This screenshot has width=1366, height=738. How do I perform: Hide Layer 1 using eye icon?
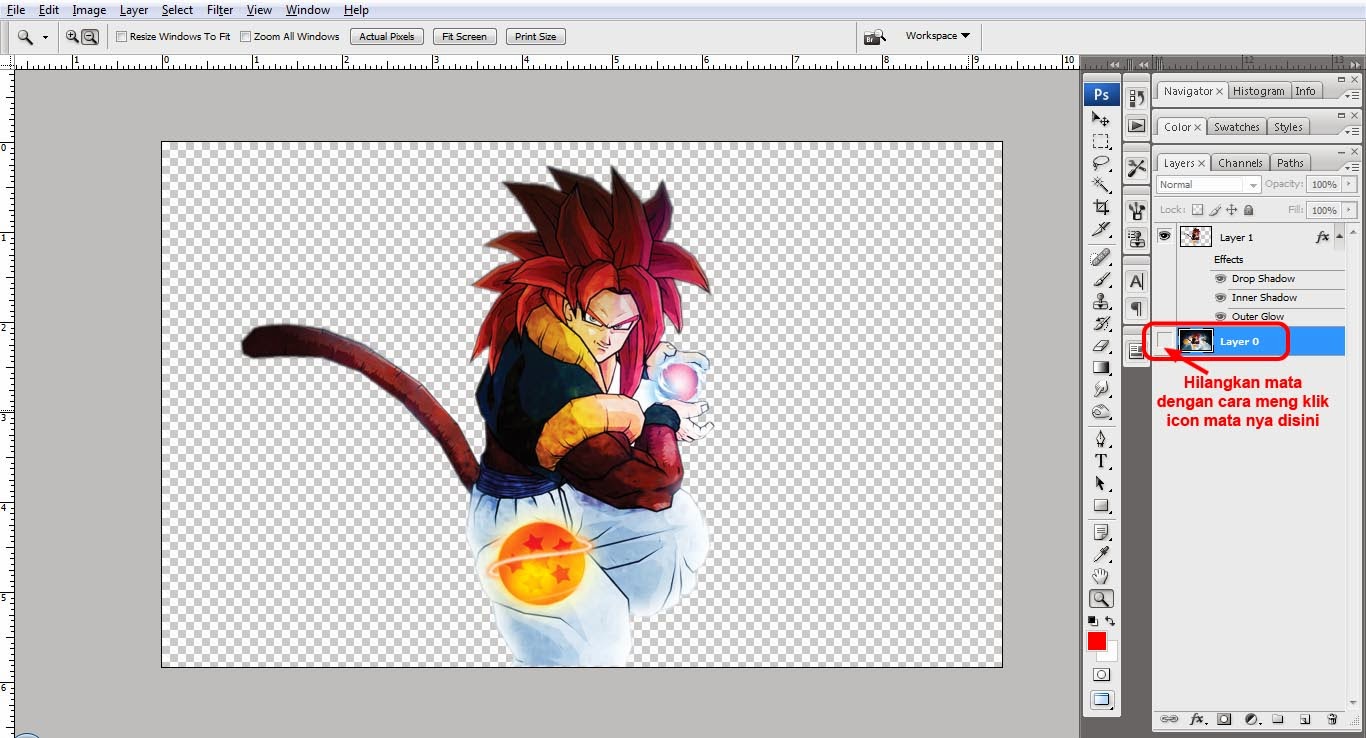1164,236
